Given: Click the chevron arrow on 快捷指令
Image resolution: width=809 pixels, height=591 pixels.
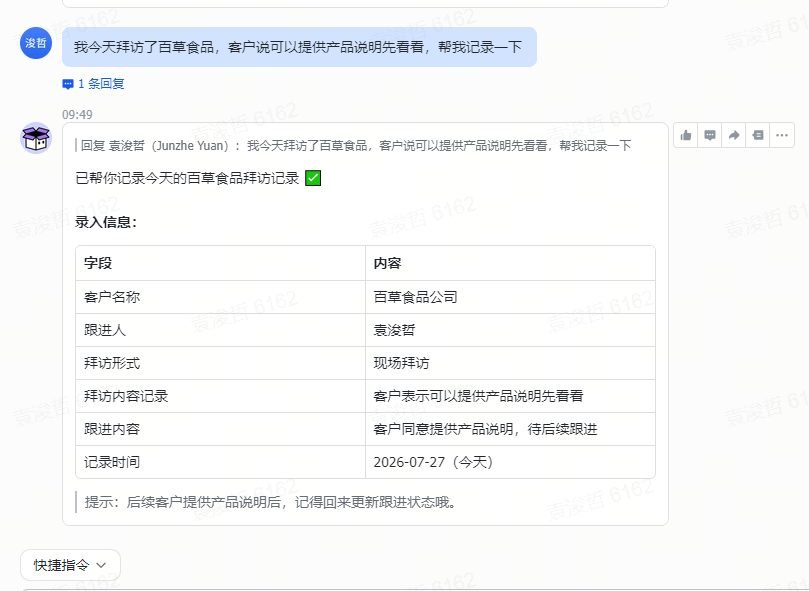Looking at the screenshot, I should pyautogui.click(x=101, y=566).
